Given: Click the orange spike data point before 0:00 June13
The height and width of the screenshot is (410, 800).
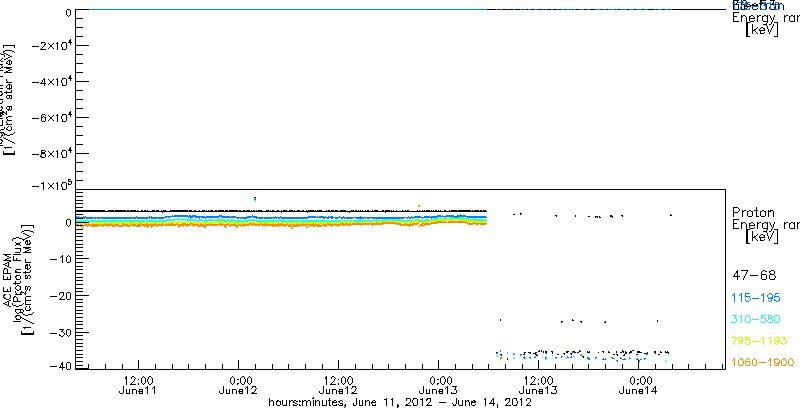Looking at the screenshot, I should click(x=419, y=206).
